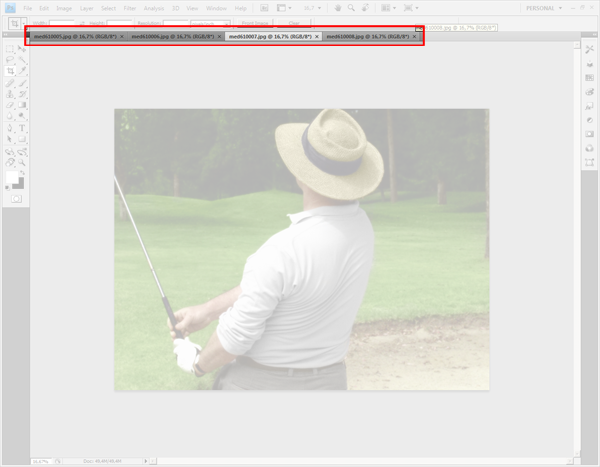
Task: Open the Styles (fx) panel icon
Action: (x=589, y=105)
